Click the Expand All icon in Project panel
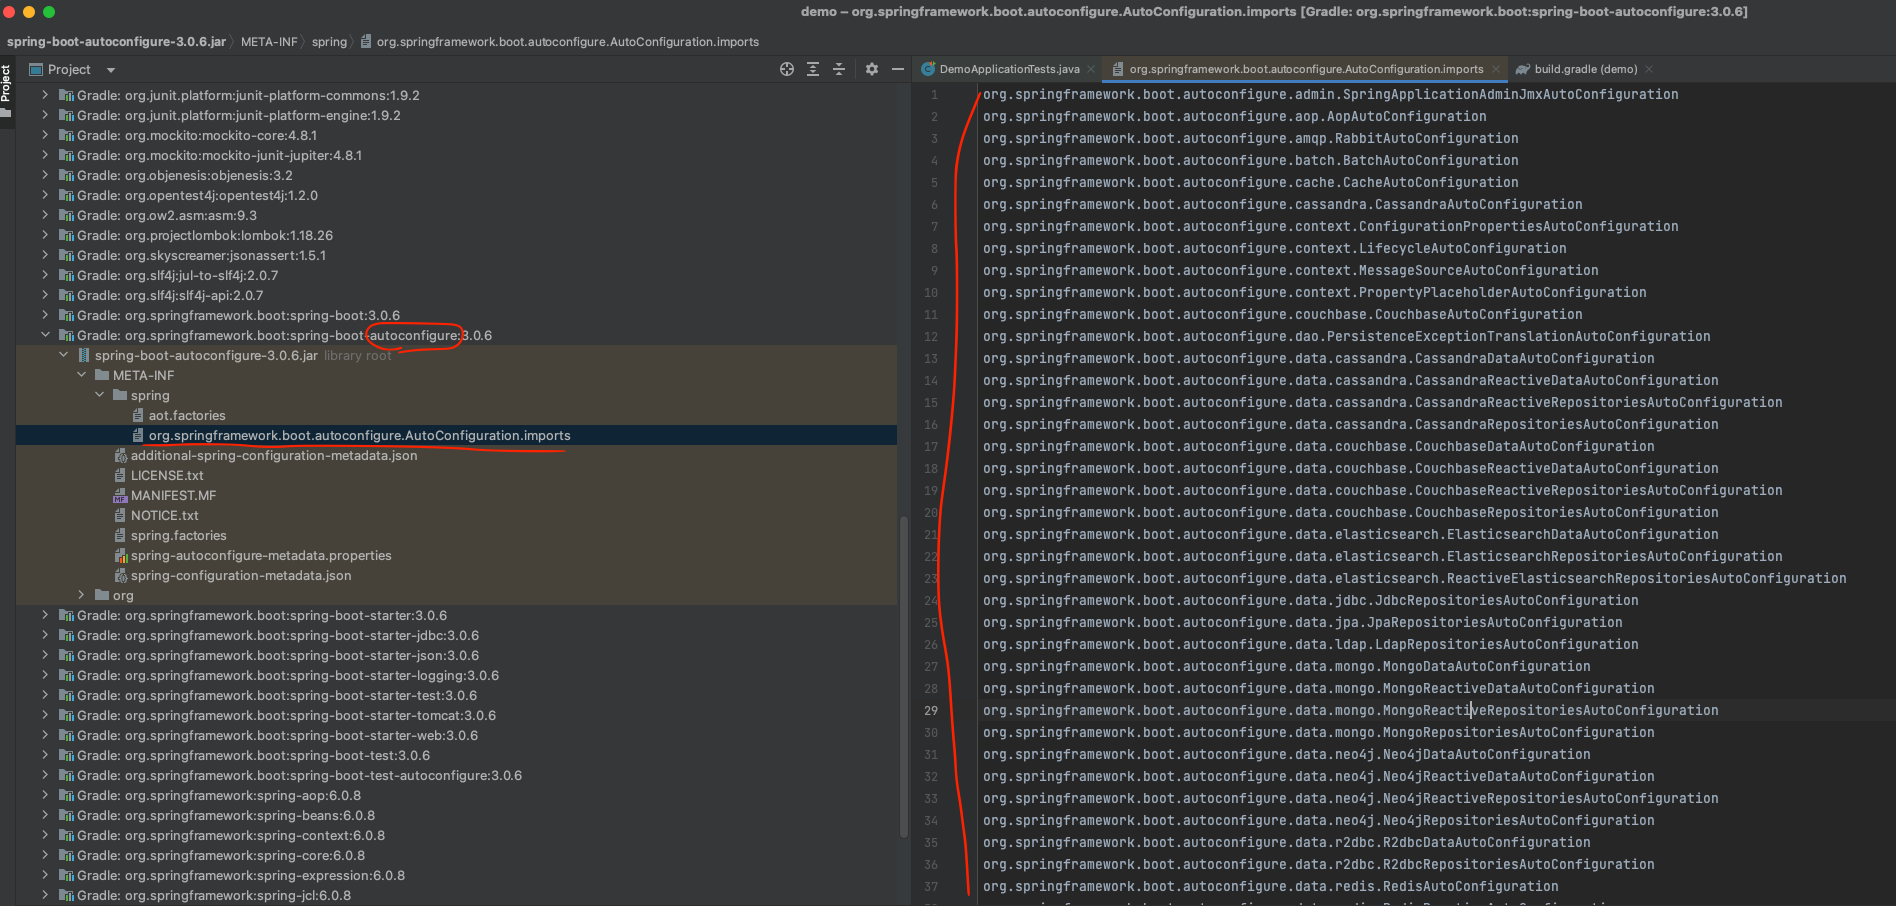Screen dimensions: 1896x906 (x=813, y=69)
